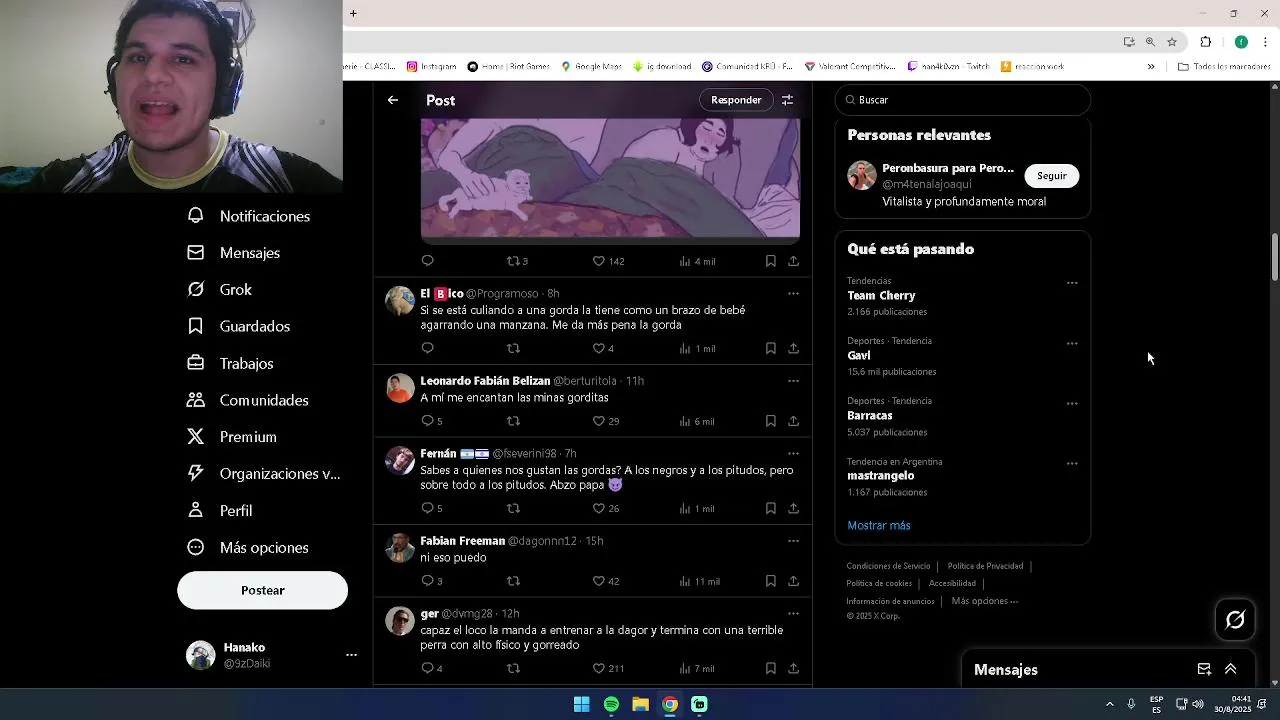This screenshot has width=1280, height=720.
Task: Open a new browser tab
Action: pos(353,13)
